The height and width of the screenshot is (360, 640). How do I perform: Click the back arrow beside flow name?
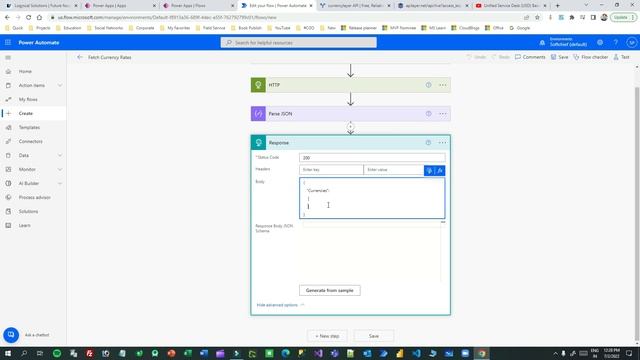point(80,57)
